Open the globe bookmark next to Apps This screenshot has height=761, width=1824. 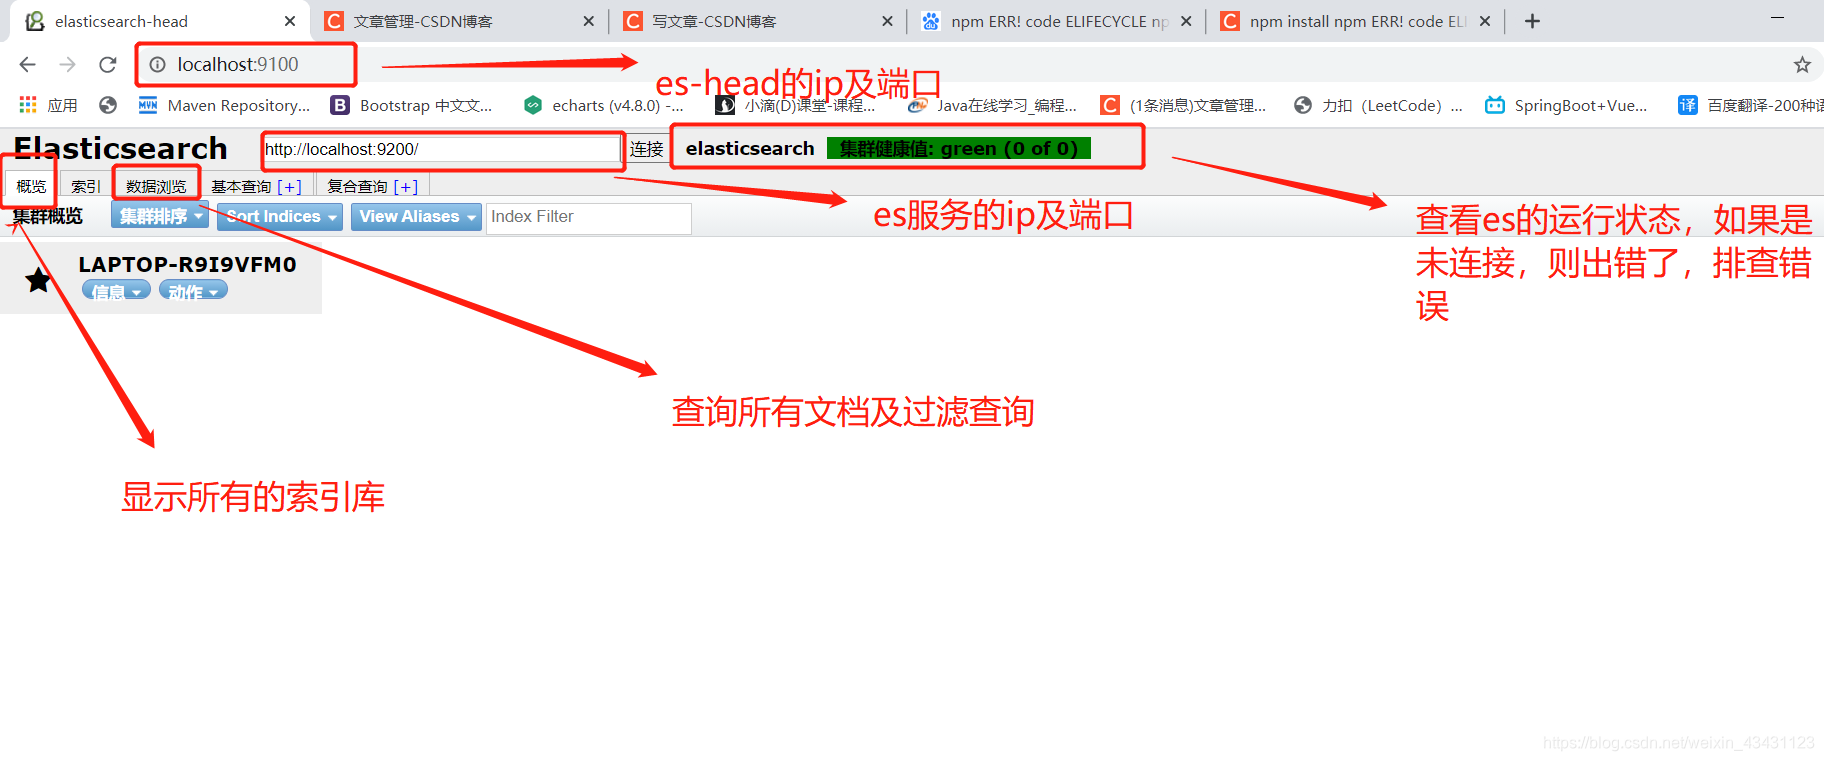[108, 105]
